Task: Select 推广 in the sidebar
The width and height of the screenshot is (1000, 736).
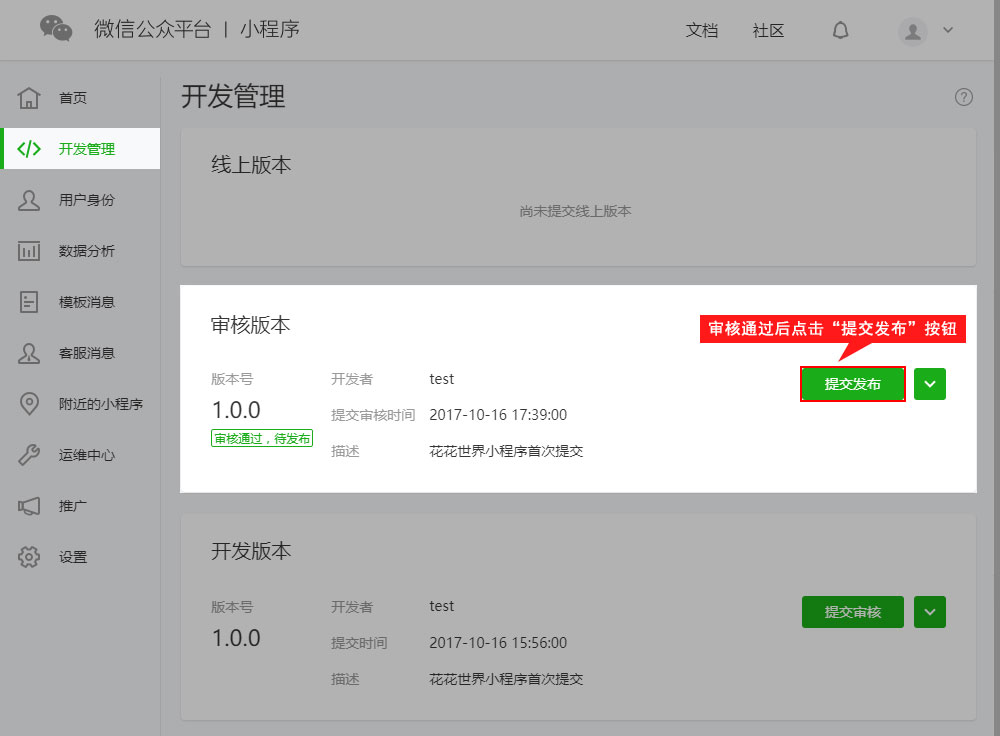Action: pyautogui.click(x=73, y=506)
